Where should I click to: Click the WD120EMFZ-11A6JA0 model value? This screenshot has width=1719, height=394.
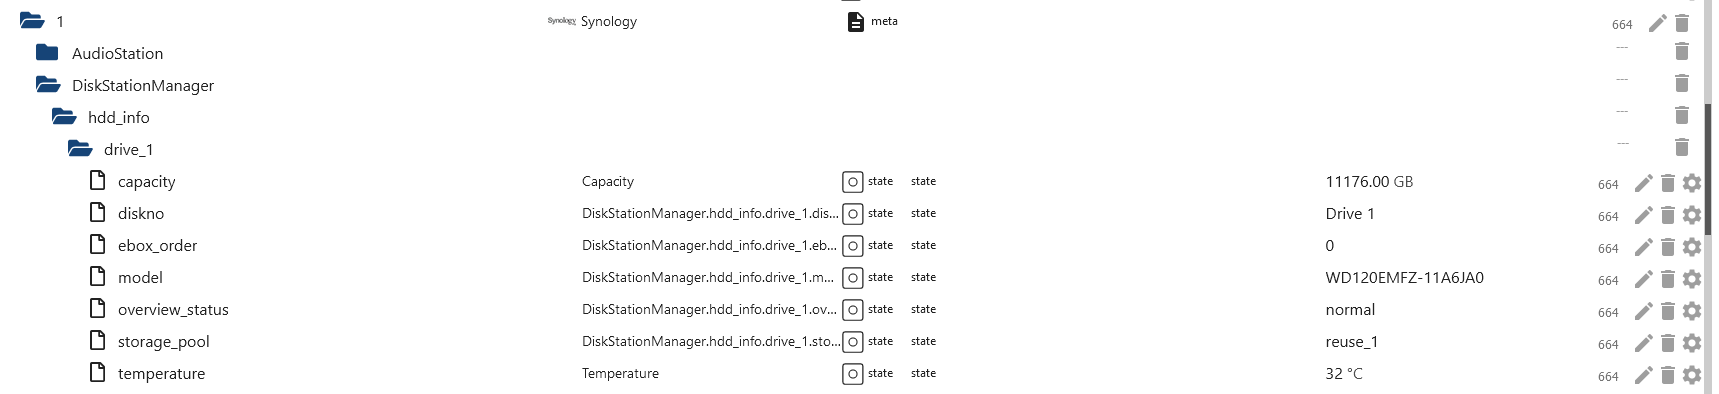(x=1404, y=278)
